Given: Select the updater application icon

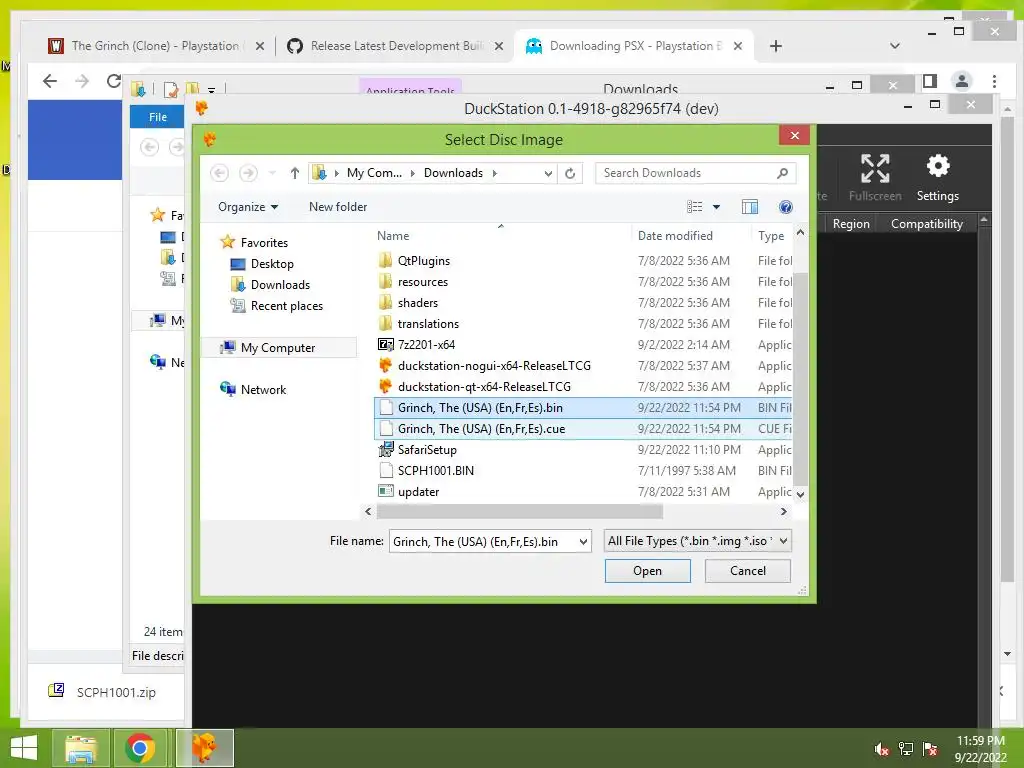Looking at the screenshot, I should (x=385, y=491).
